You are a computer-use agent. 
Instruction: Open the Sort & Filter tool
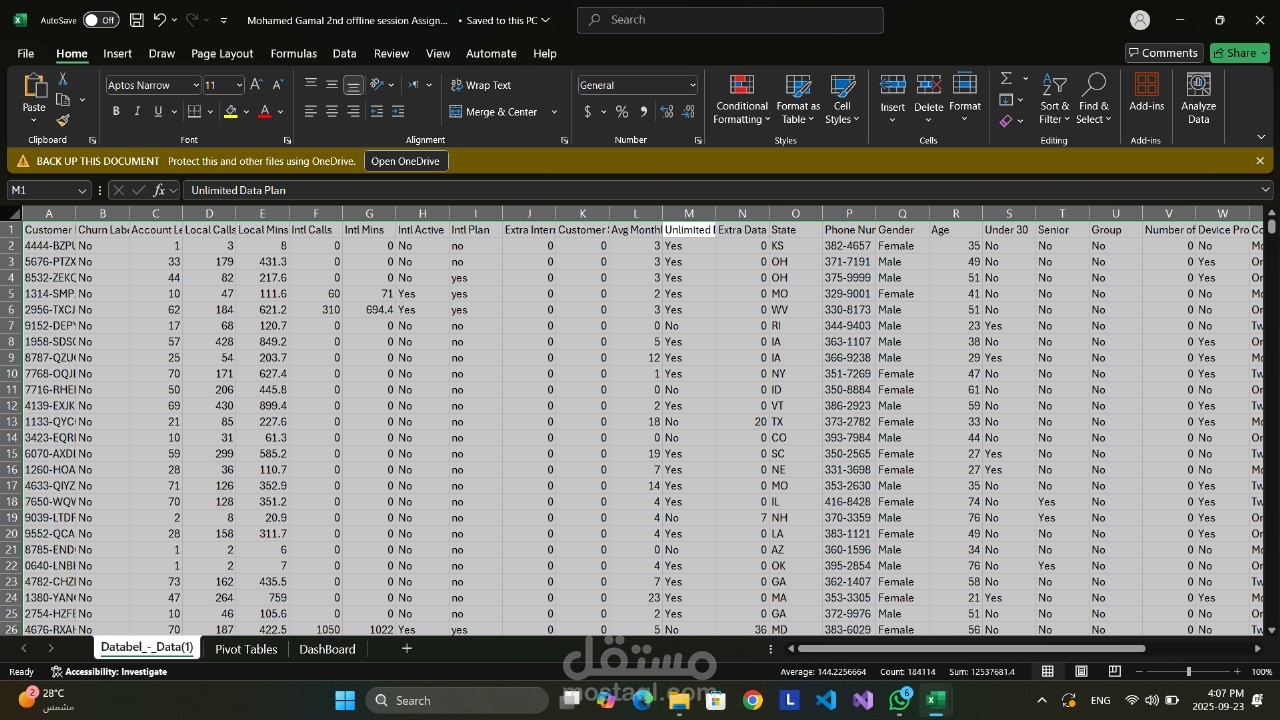point(1054,100)
